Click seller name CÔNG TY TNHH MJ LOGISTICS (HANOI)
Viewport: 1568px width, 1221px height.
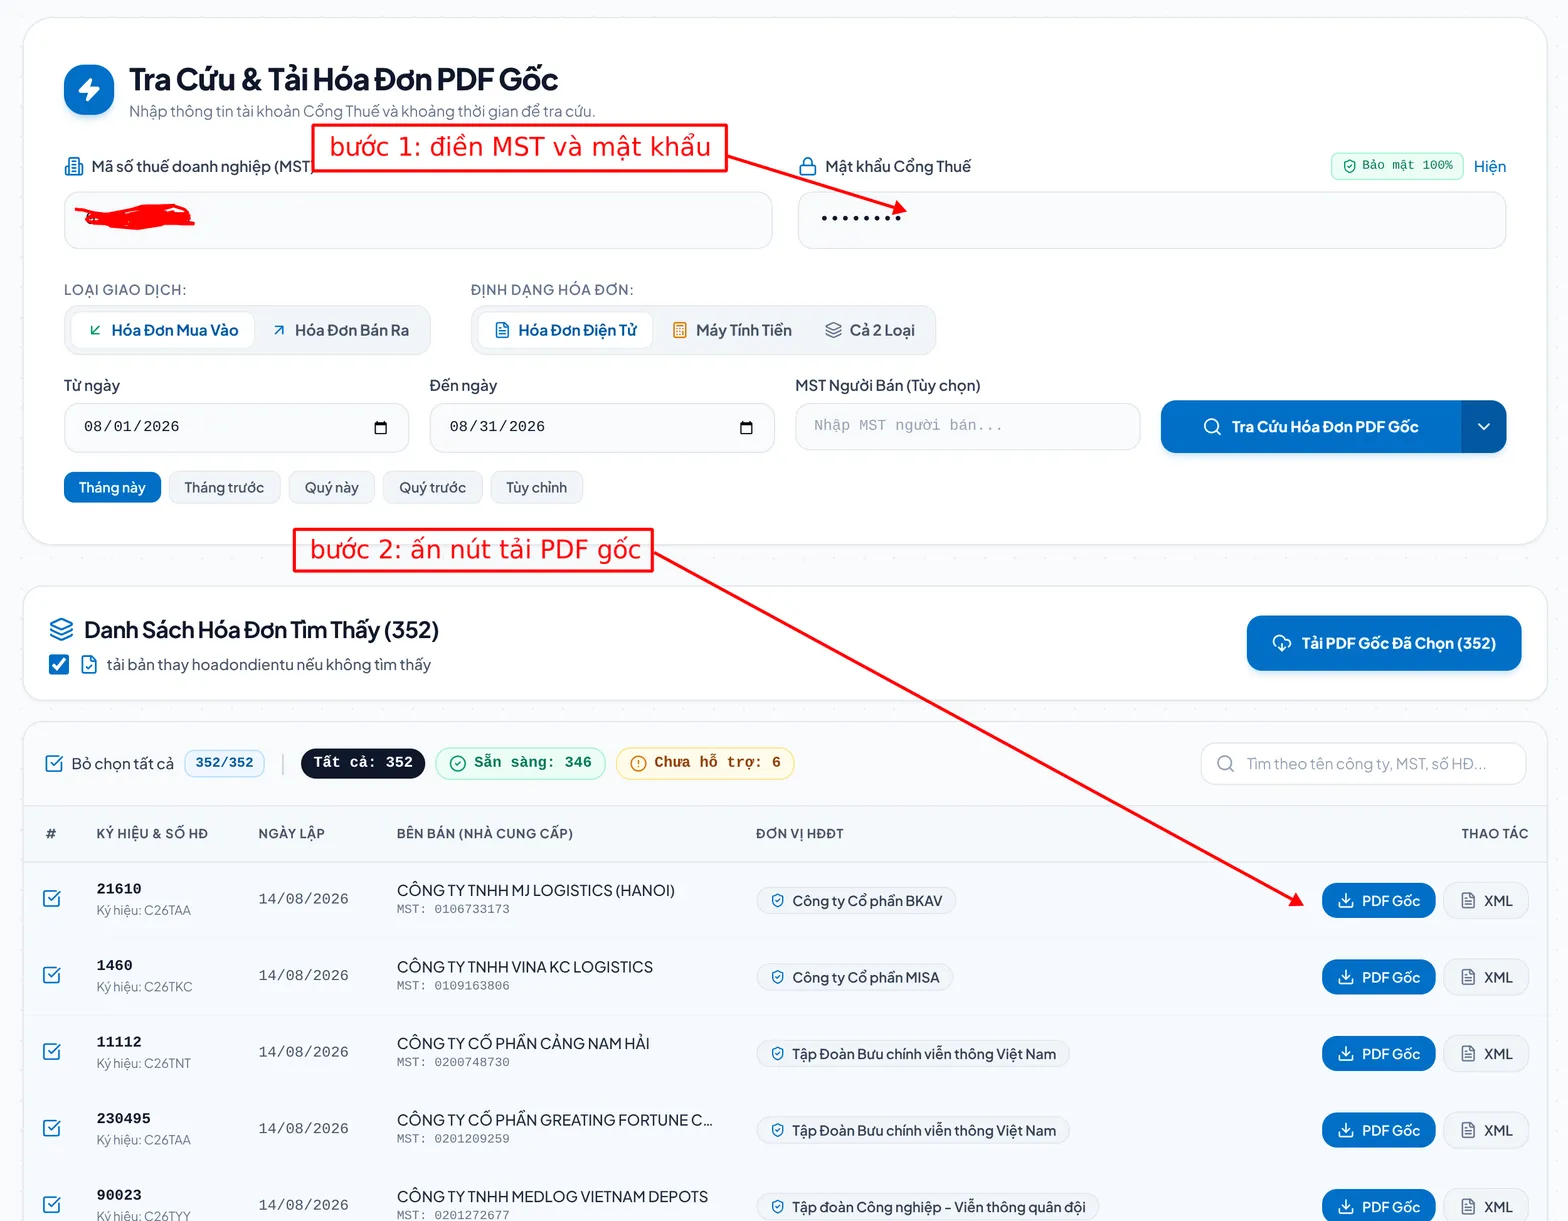(536, 890)
